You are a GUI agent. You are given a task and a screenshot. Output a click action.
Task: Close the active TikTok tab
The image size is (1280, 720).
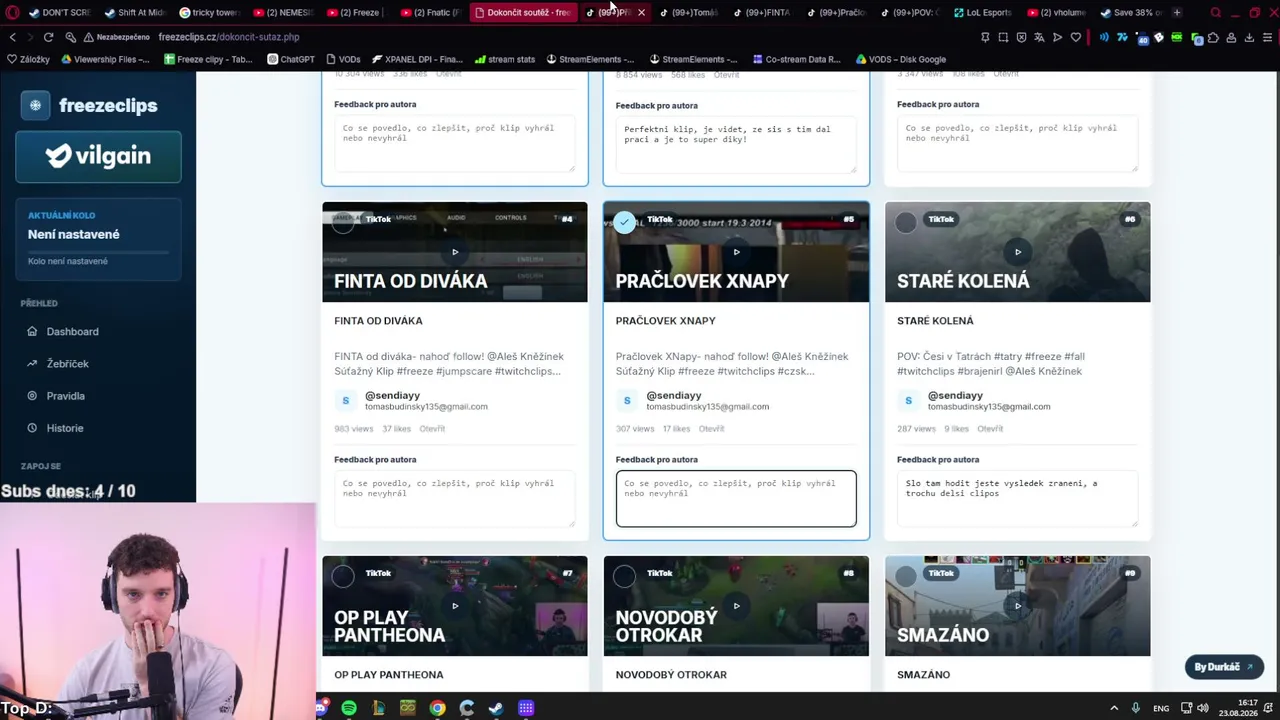point(641,13)
